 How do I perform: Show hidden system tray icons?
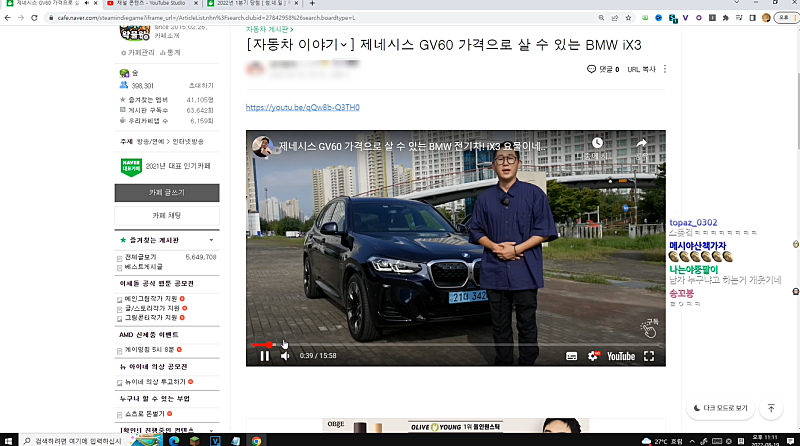click(x=692, y=441)
